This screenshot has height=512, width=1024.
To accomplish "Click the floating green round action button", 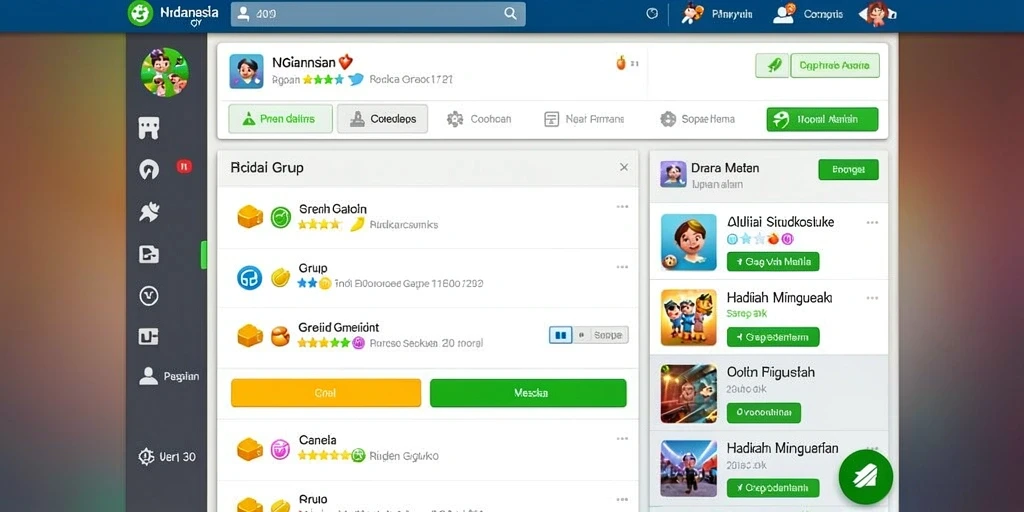I will [866, 477].
